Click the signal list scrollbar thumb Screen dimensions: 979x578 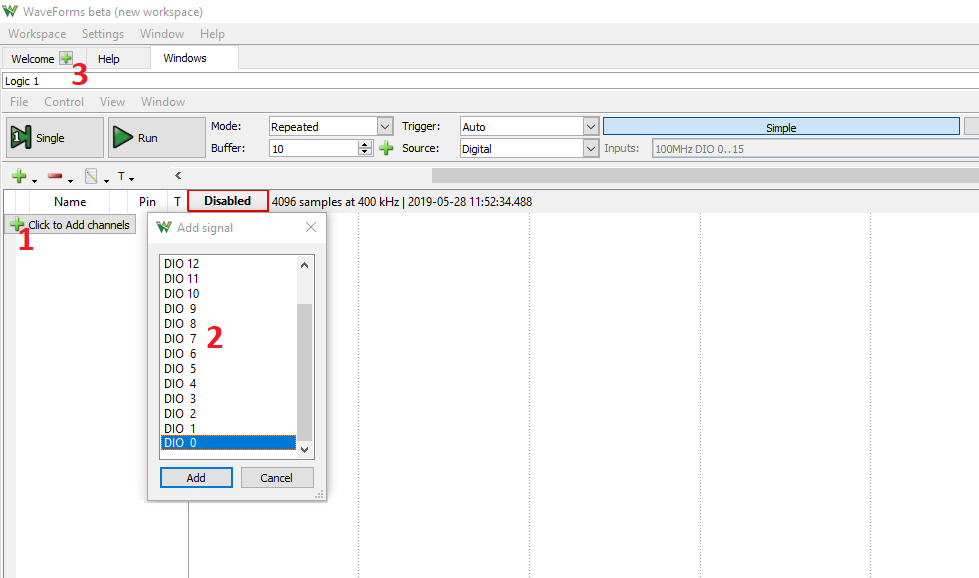pyautogui.click(x=304, y=372)
